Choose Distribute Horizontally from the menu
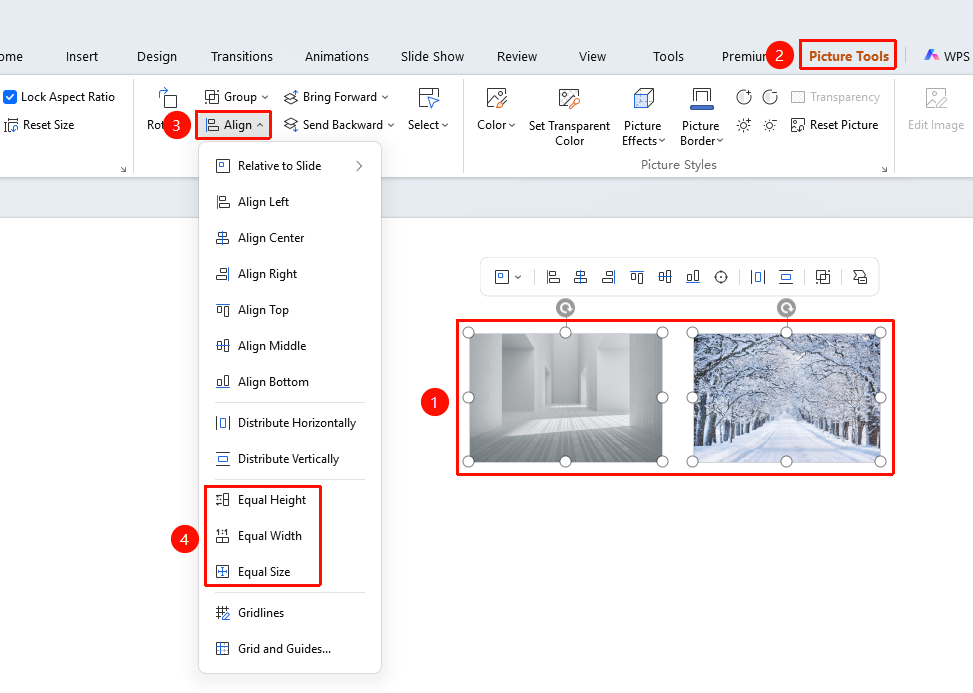Screen dimensions: 973x693 click(290, 423)
